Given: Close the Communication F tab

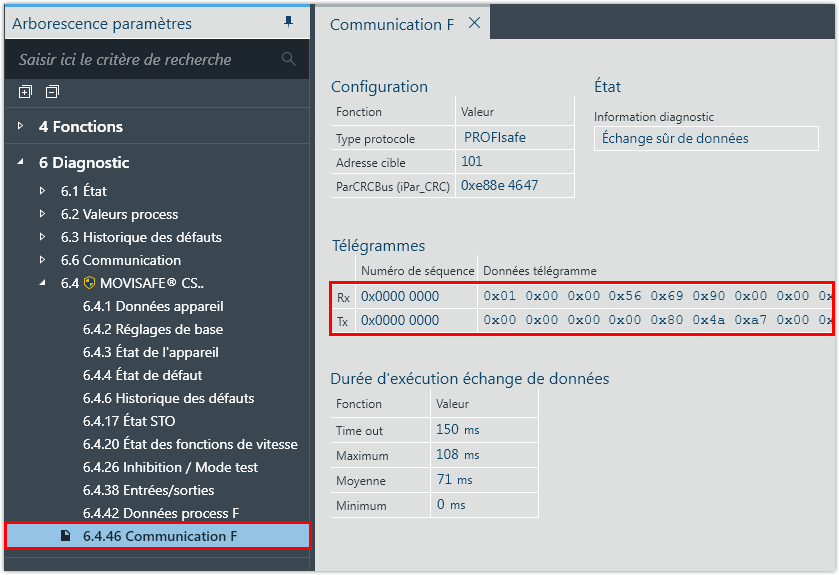Looking at the screenshot, I should pyautogui.click(x=474, y=23).
